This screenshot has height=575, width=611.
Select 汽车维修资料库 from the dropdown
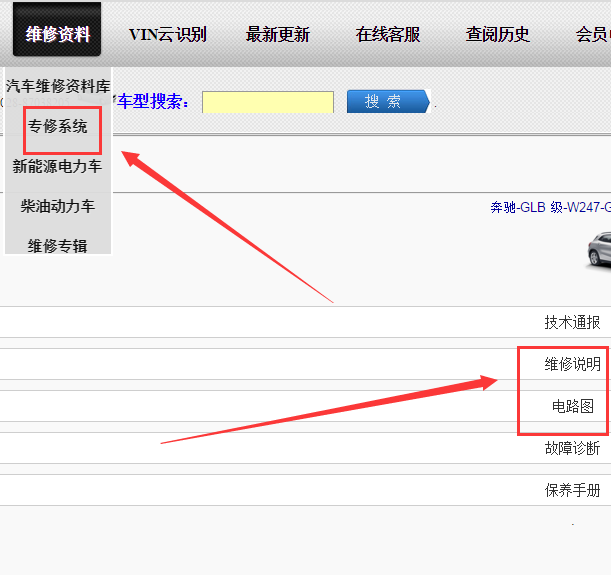pyautogui.click(x=58, y=87)
